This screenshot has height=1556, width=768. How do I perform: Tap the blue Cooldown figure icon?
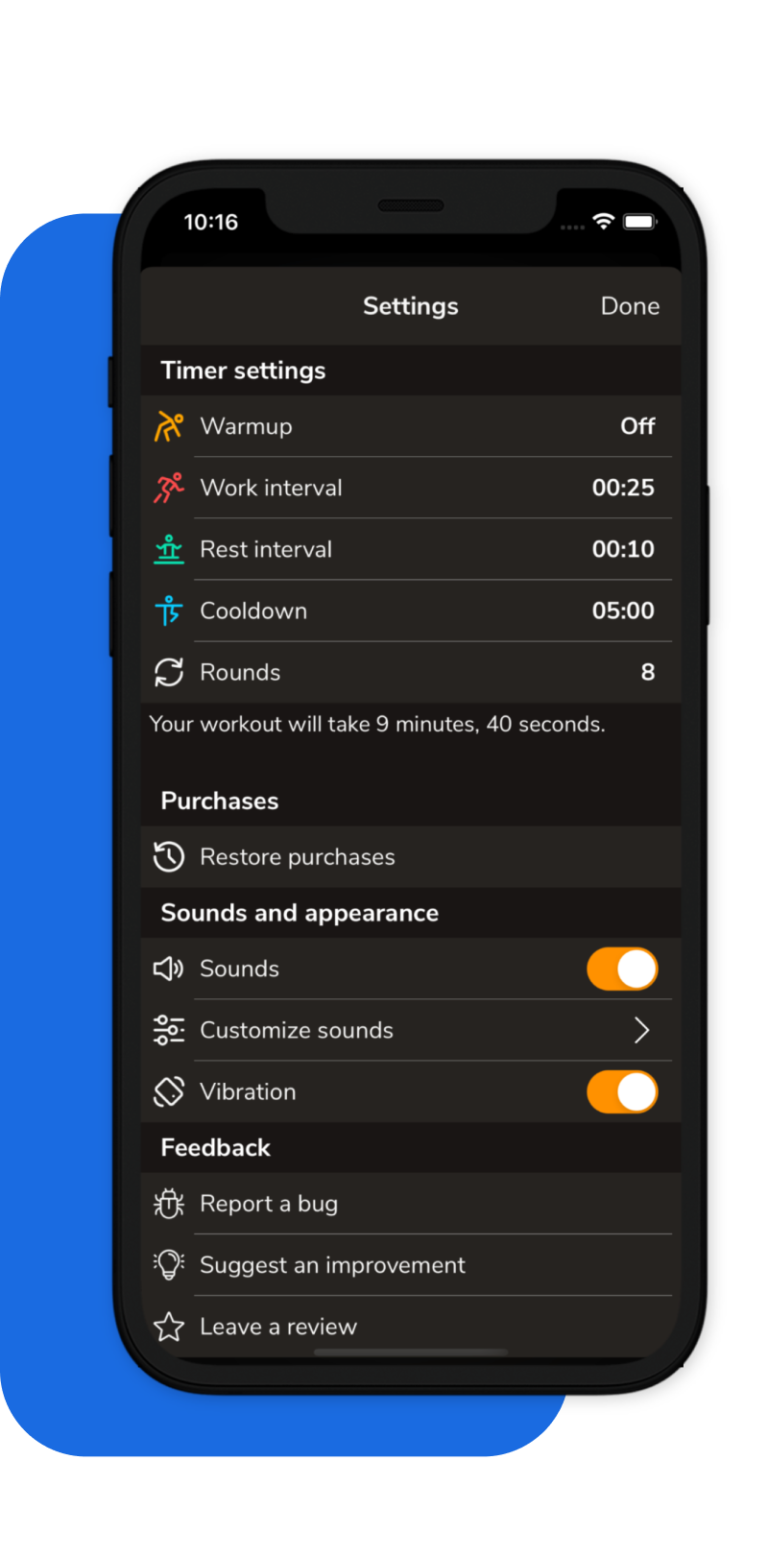pyautogui.click(x=169, y=611)
